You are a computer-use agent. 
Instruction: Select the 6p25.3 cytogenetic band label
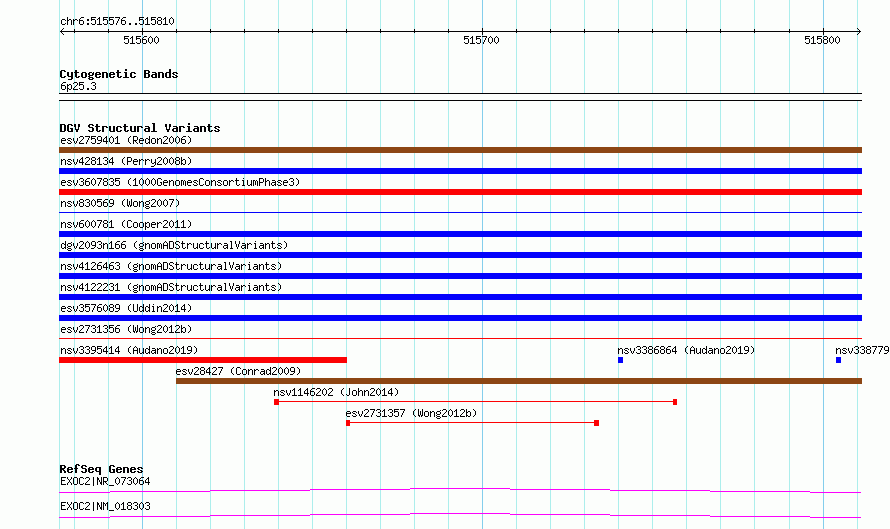pyautogui.click(x=78, y=86)
